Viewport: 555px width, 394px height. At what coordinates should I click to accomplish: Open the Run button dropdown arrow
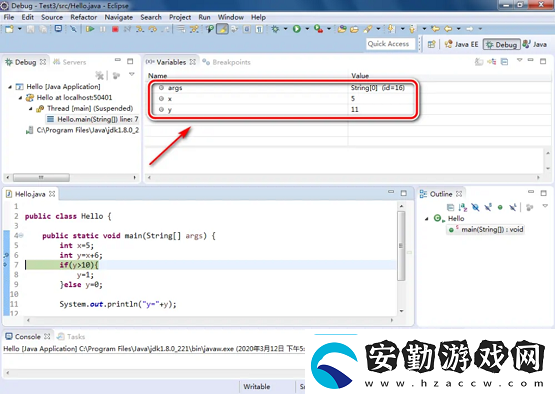(307, 29)
